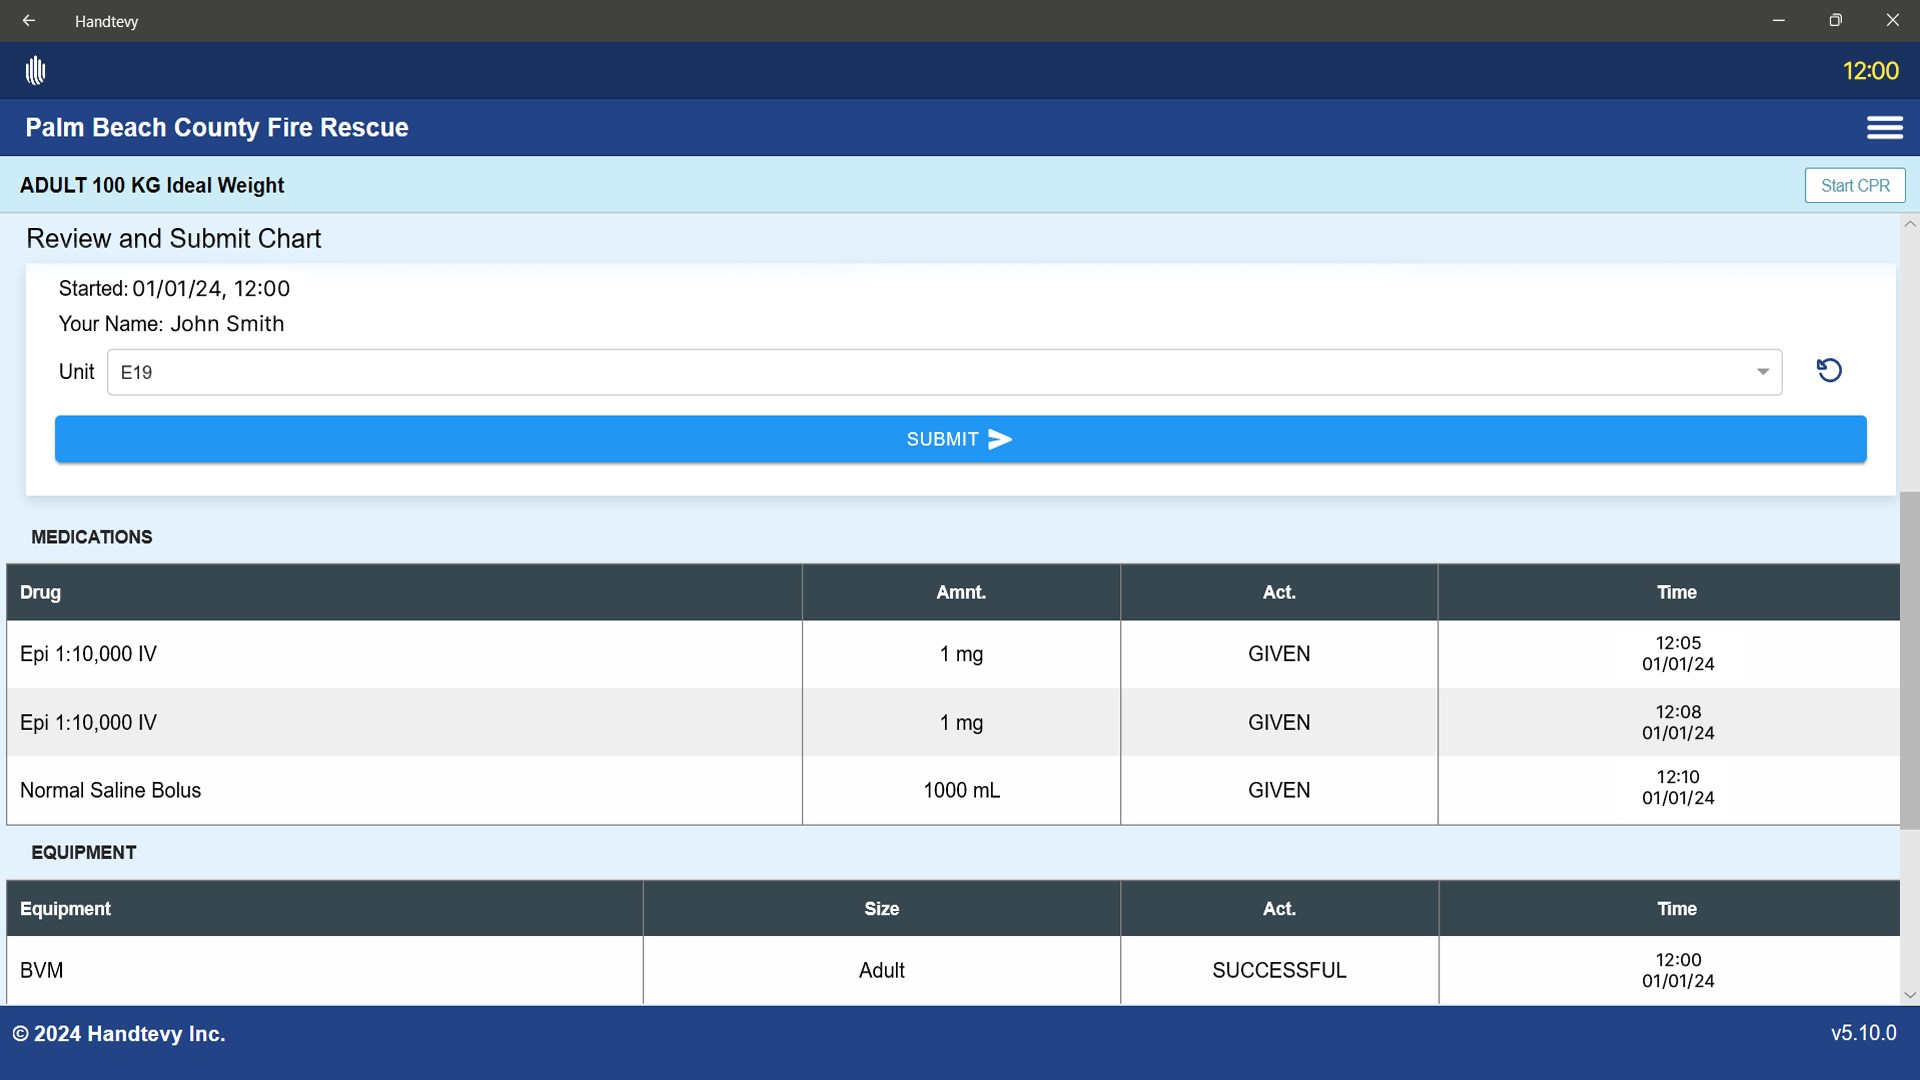Click the MEDICATIONS section header
1920x1080 pixels.
91,537
